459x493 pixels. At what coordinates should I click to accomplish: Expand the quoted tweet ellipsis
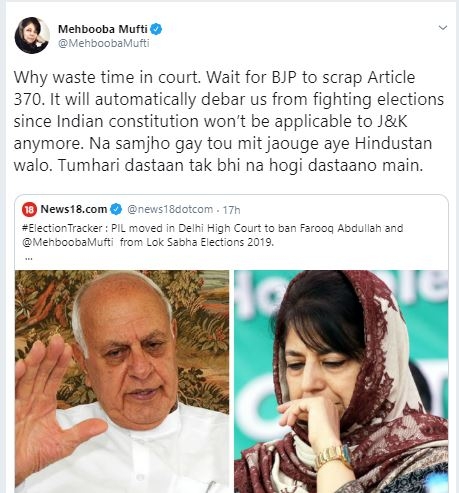[x=29, y=258]
